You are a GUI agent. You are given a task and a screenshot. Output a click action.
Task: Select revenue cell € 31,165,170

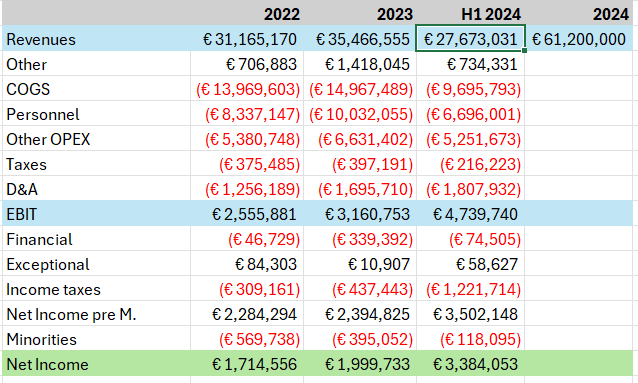click(247, 39)
